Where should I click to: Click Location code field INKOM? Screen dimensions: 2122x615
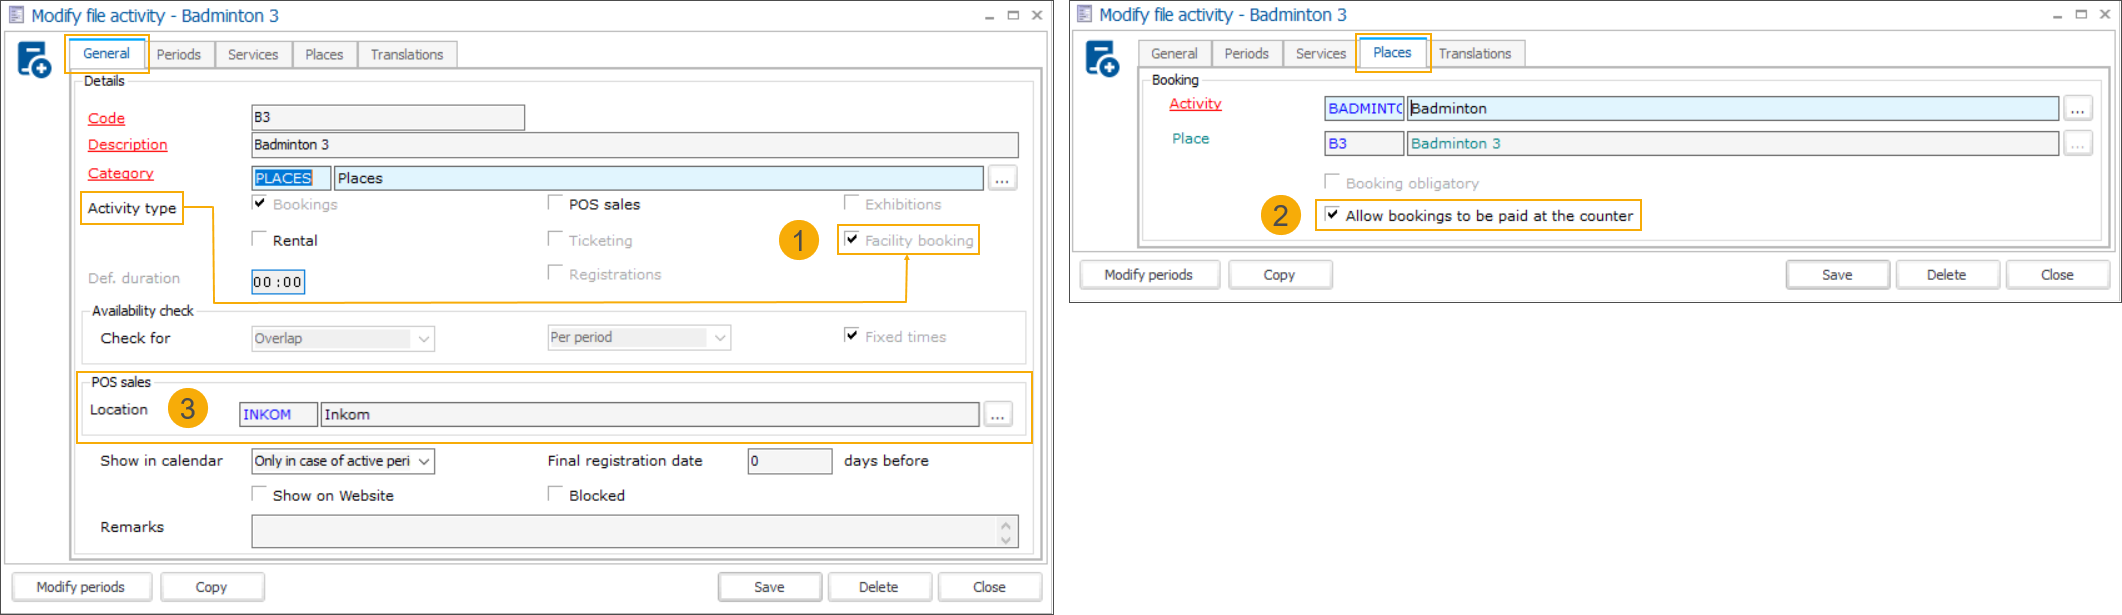pyautogui.click(x=278, y=414)
